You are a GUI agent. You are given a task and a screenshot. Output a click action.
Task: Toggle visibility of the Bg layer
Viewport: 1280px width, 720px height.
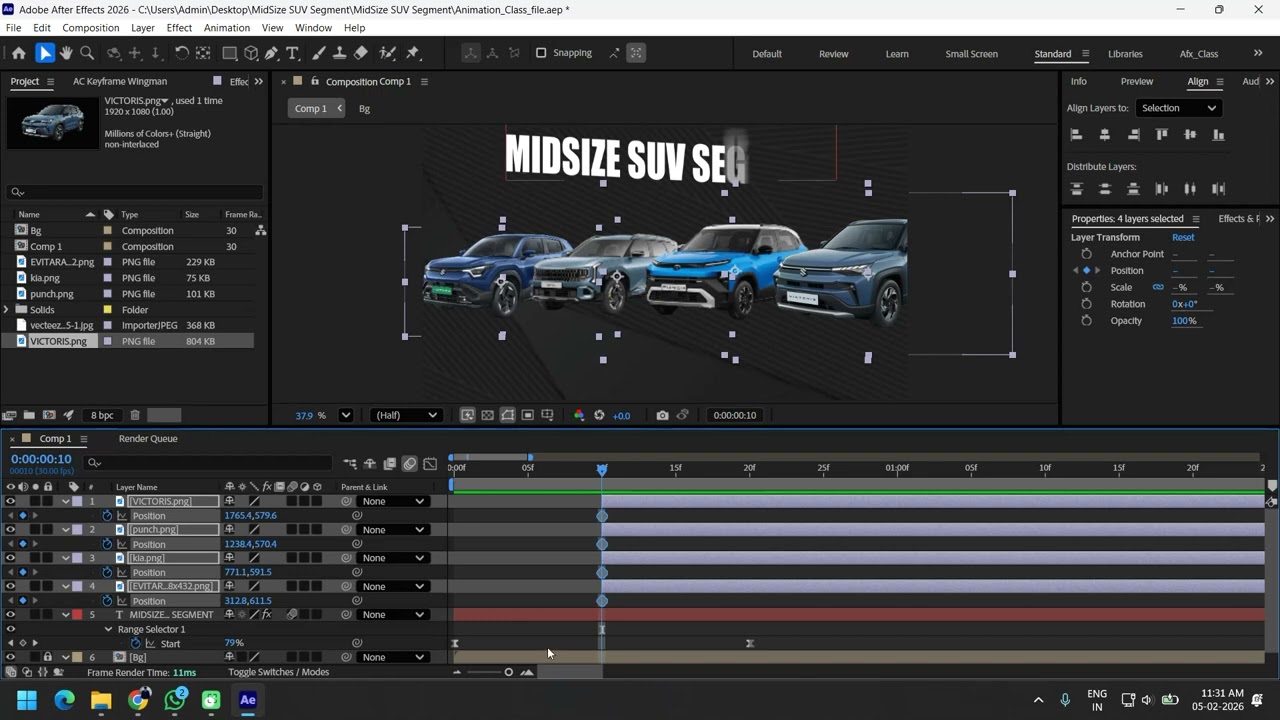pyautogui.click(x=10, y=657)
